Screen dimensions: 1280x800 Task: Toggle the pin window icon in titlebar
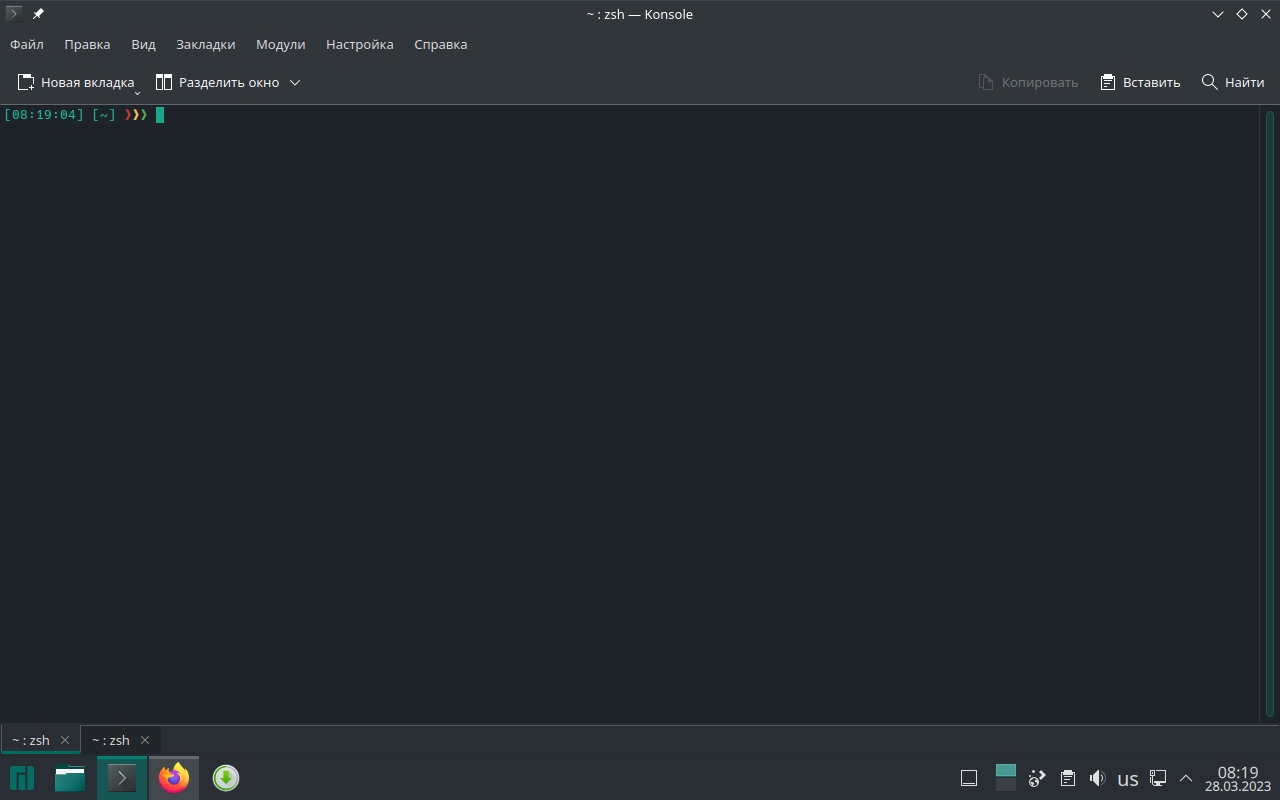click(x=38, y=14)
